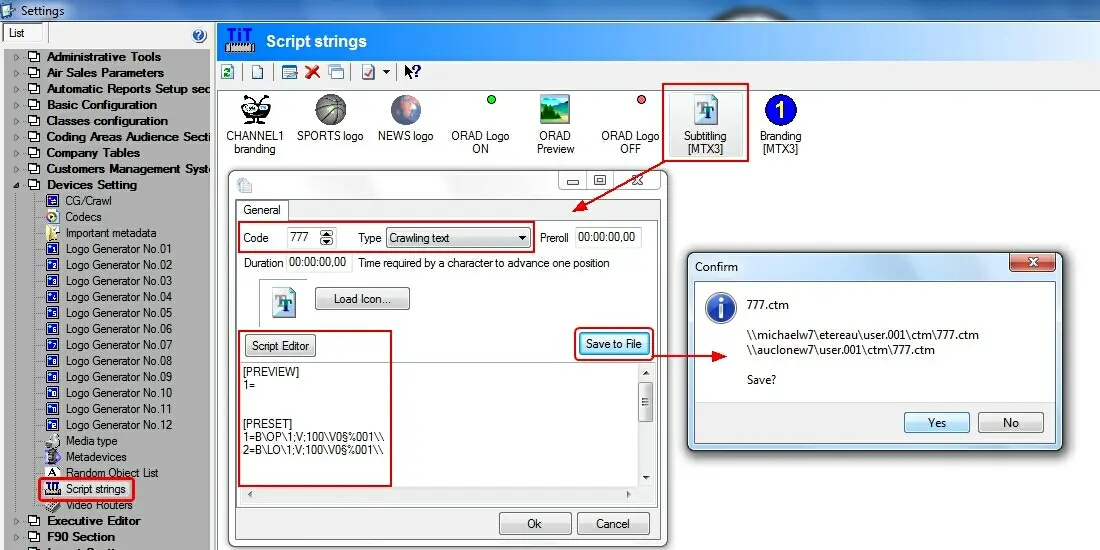
Task: Click the refresh icon in the toolbar
Action: click(x=228, y=72)
